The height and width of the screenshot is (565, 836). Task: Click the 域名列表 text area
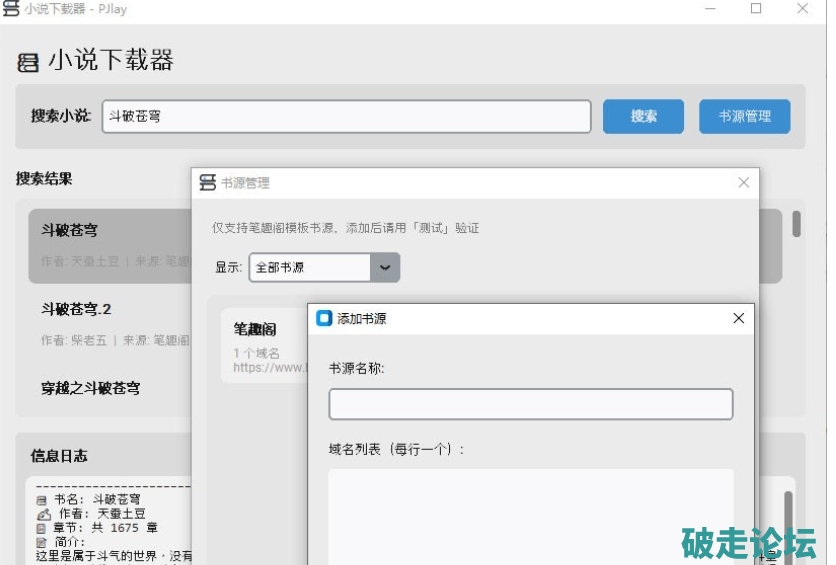tap(530, 516)
